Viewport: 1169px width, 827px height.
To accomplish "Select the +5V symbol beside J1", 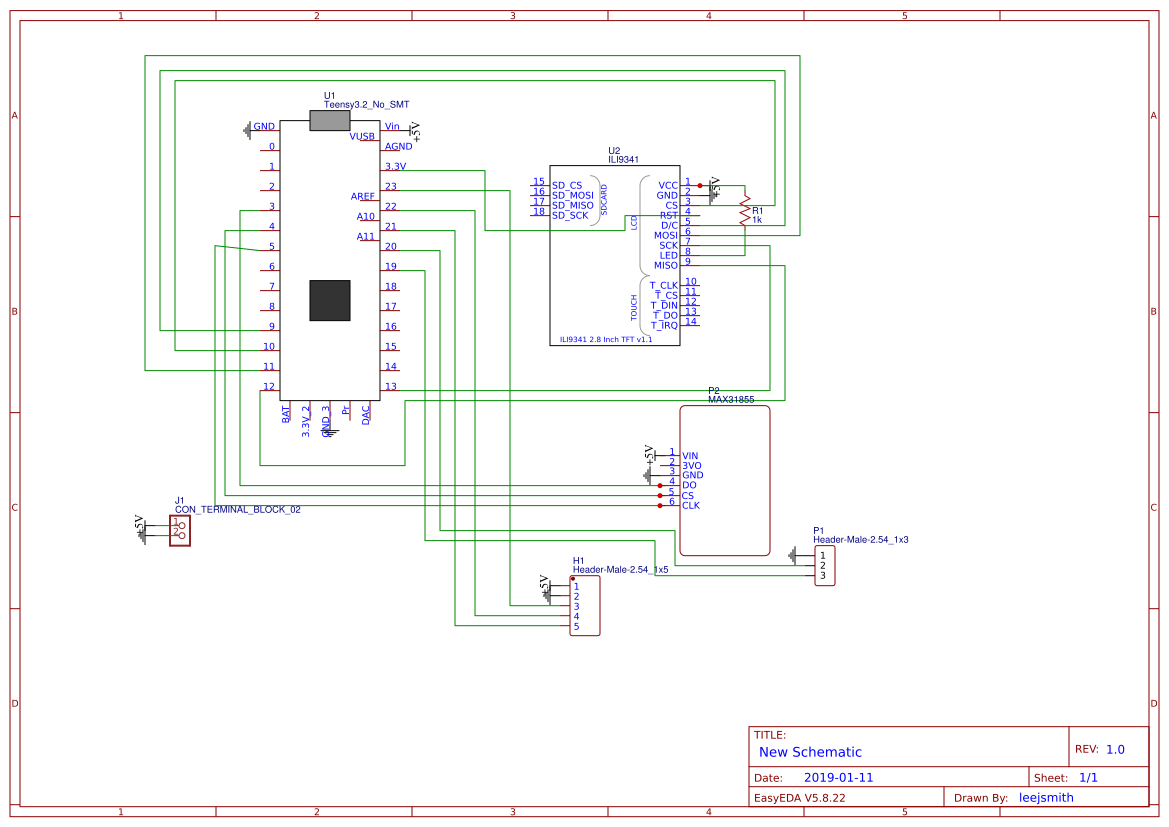I will pyautogui.click(x=143, y=522).
